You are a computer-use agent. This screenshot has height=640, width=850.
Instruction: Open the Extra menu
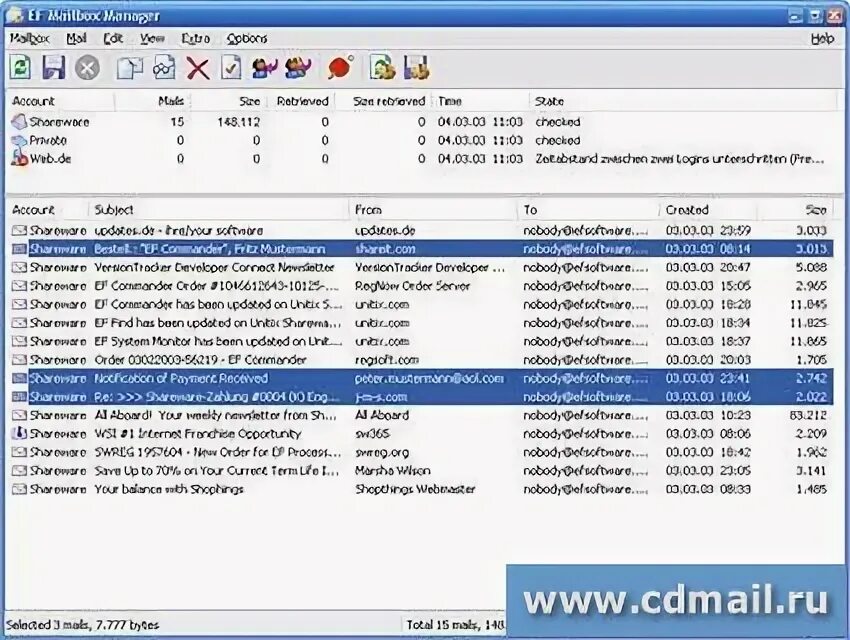pos(196,38)
